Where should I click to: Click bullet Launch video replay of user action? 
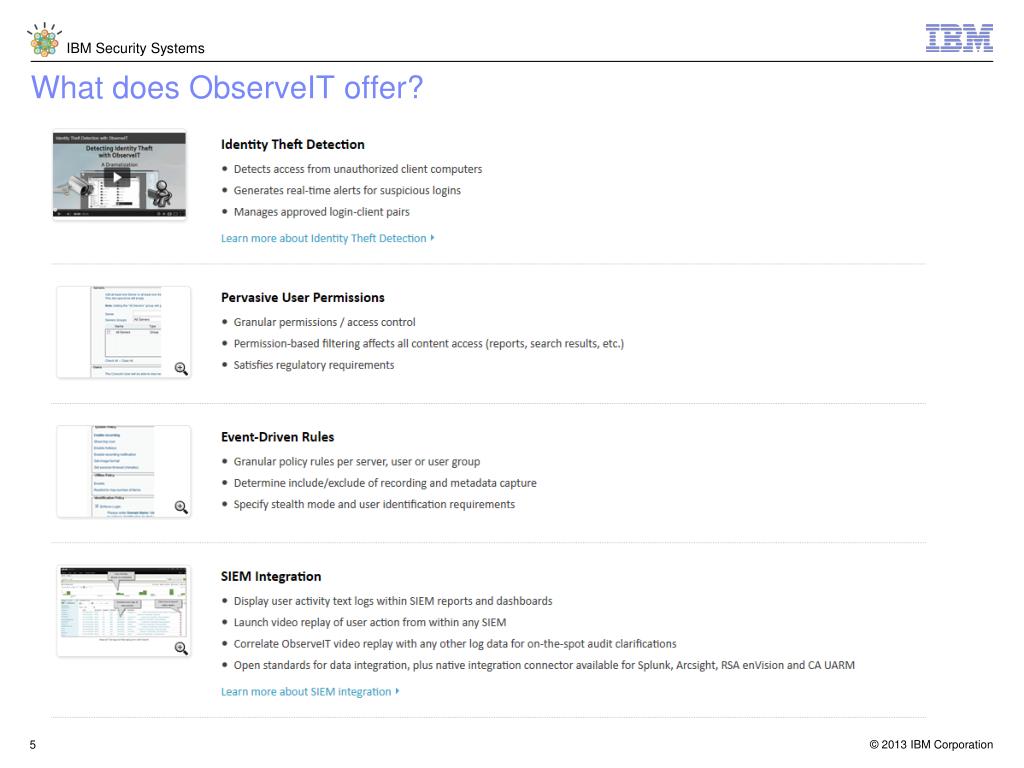(x=370, y=623)
